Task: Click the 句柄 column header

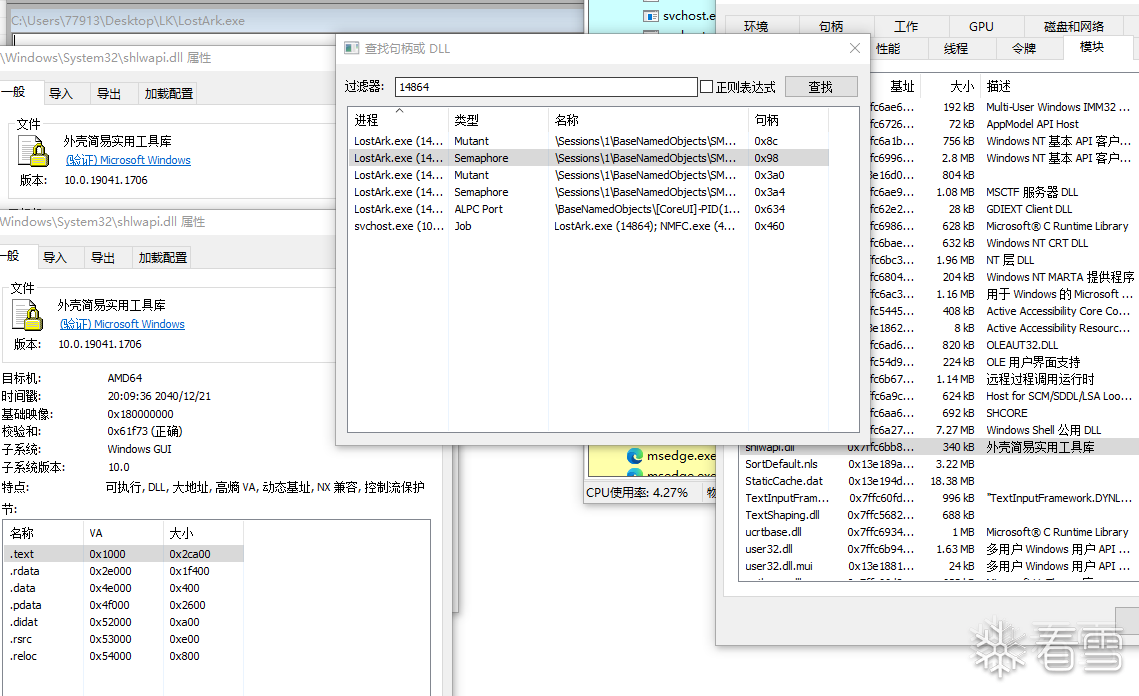Action: click(789, 120)
